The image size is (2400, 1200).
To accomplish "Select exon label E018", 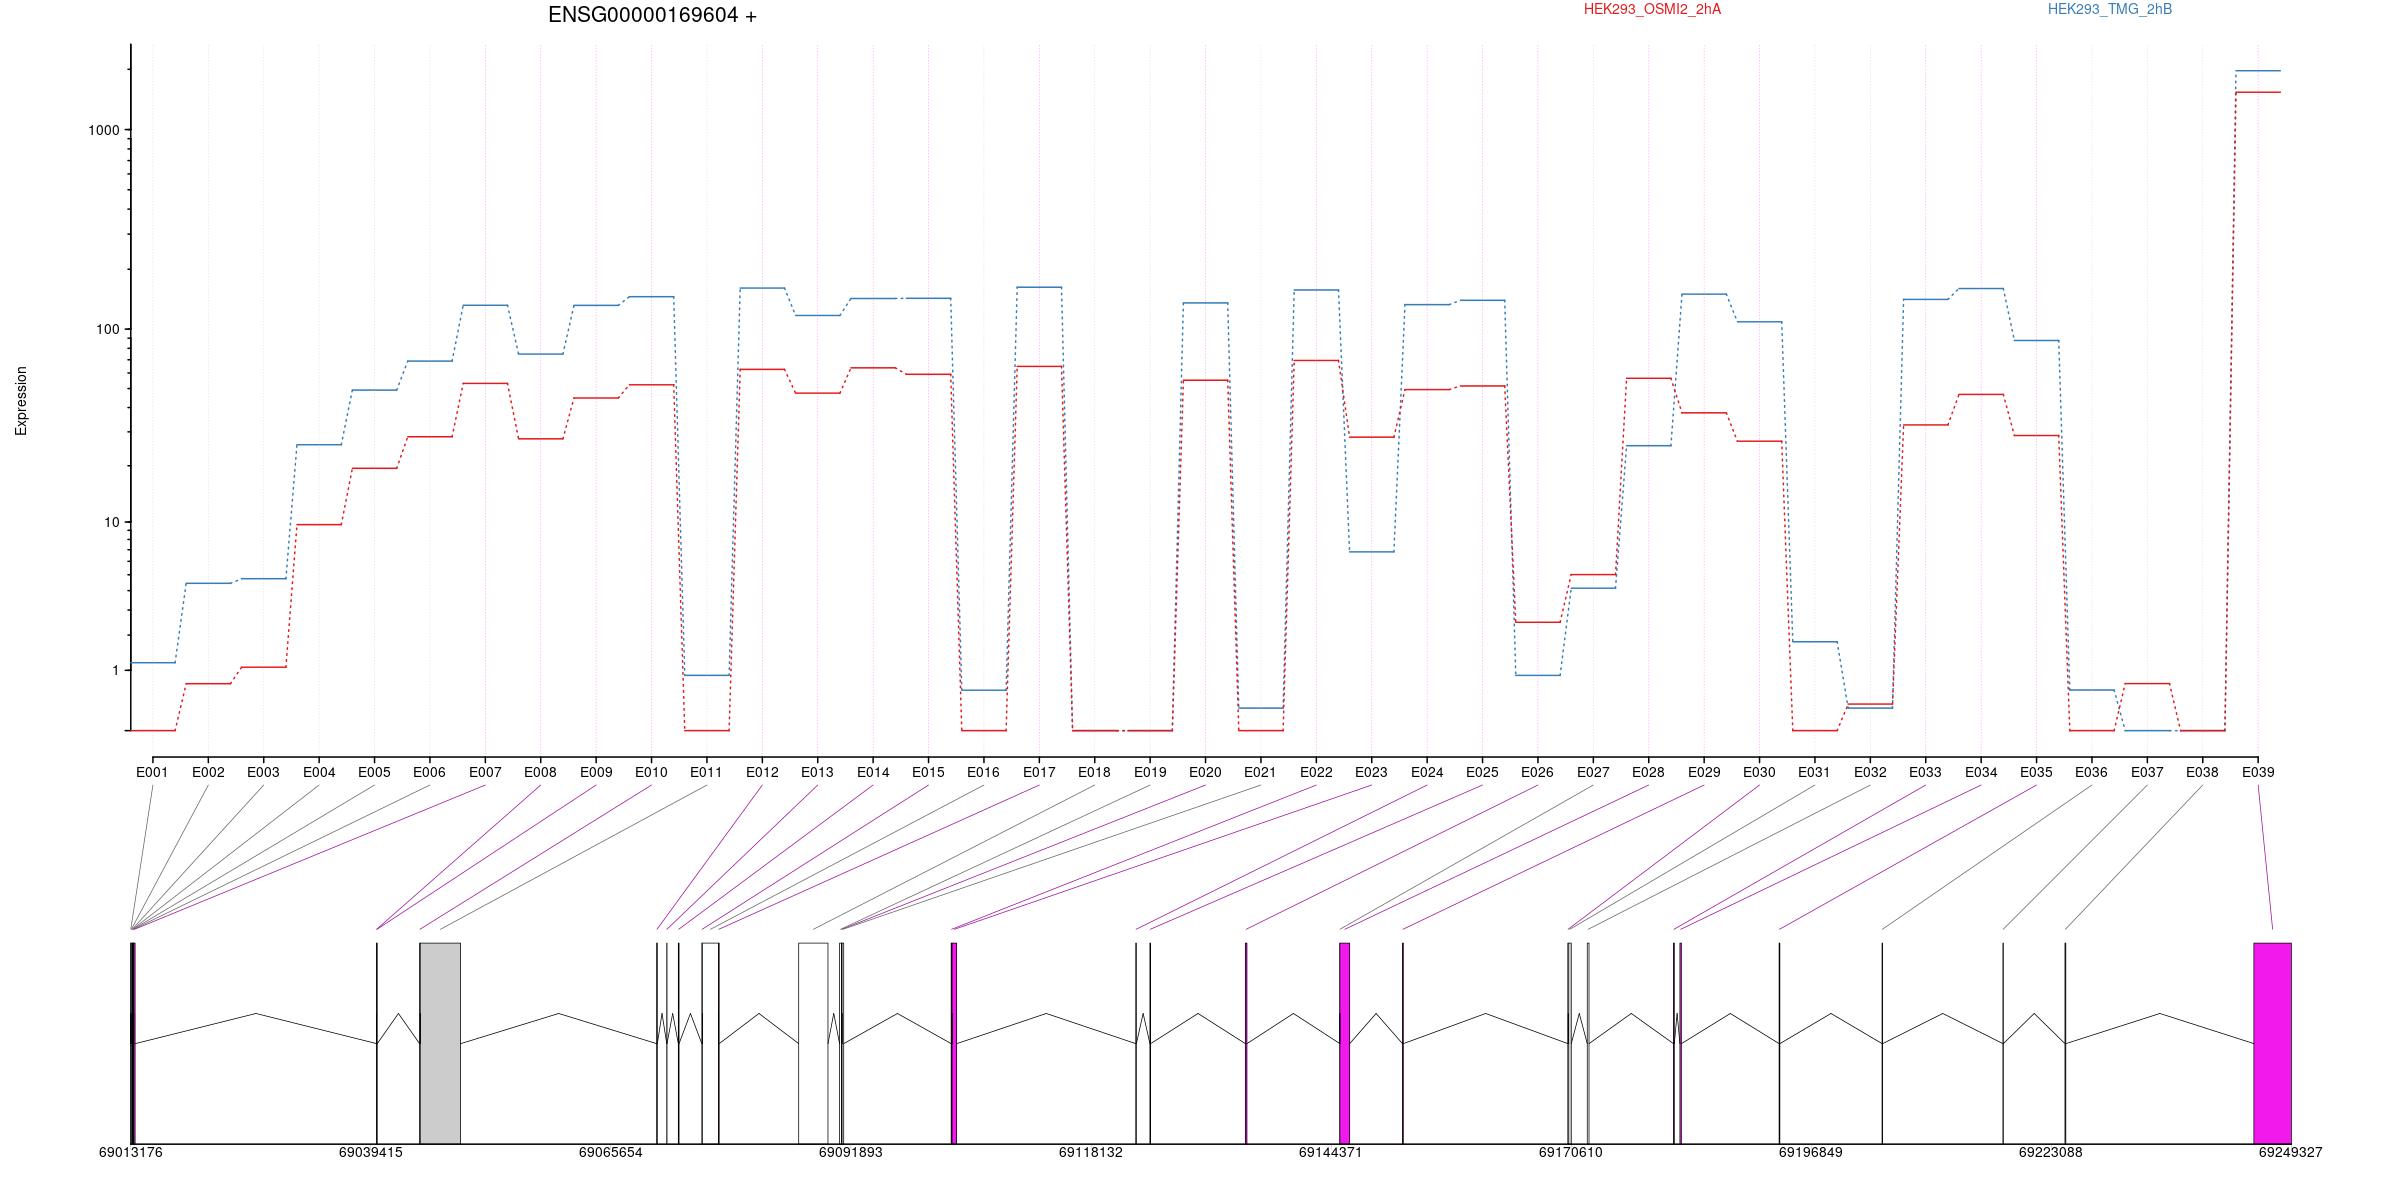I will click(1094, 772).
